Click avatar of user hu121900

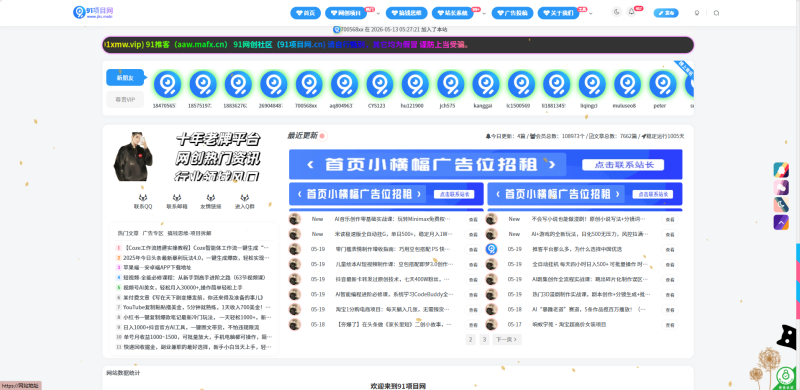pos(415,84)
